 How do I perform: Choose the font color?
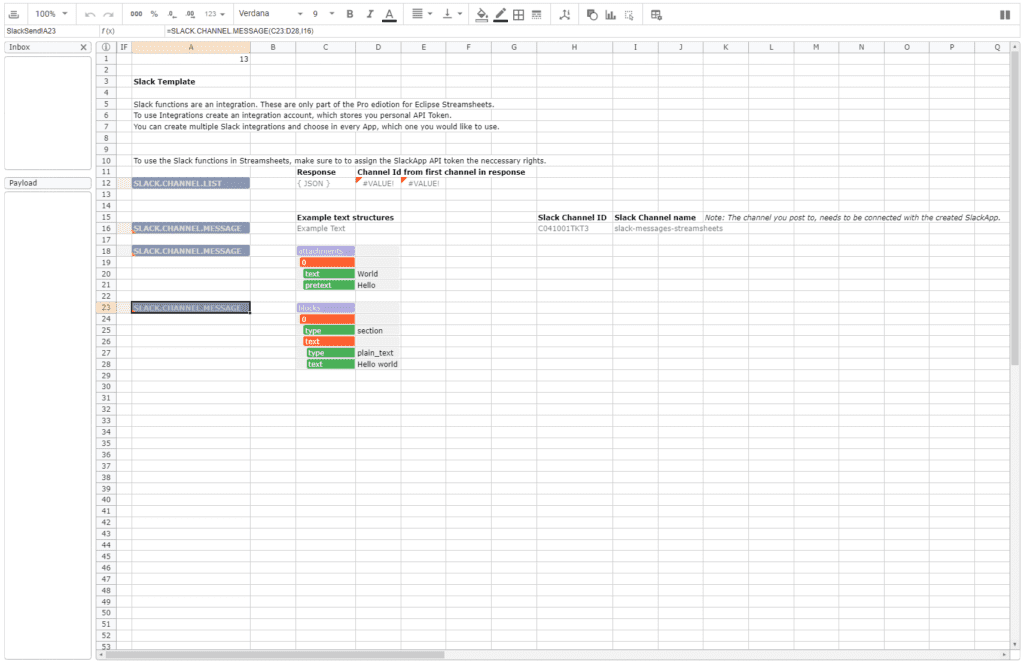389,14
